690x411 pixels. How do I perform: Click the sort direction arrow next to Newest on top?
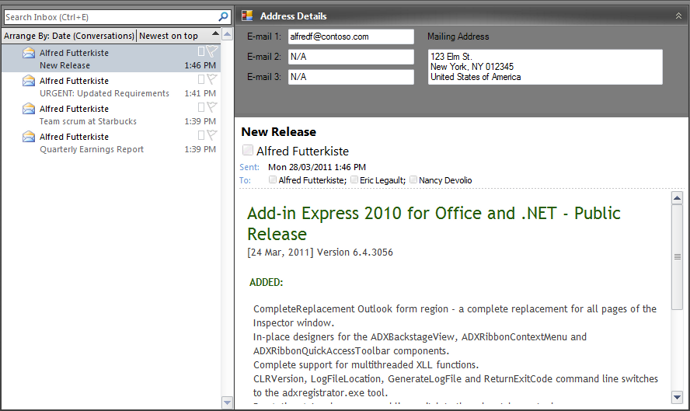215,34
